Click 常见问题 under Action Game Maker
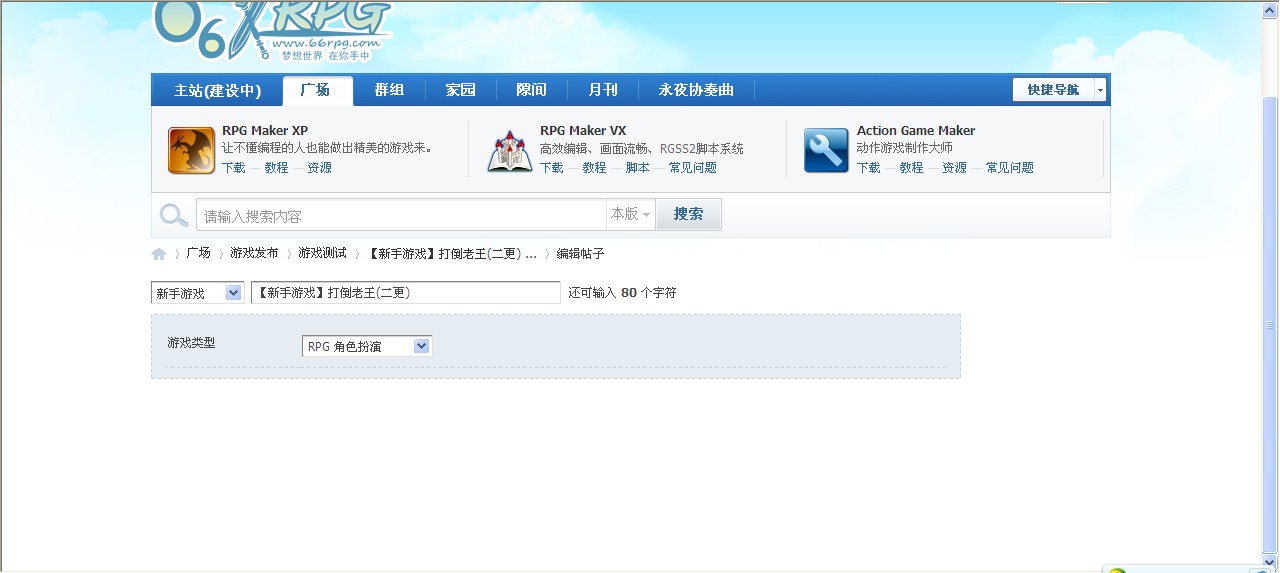The image size is (1280, 573). tap(1009, 168)
